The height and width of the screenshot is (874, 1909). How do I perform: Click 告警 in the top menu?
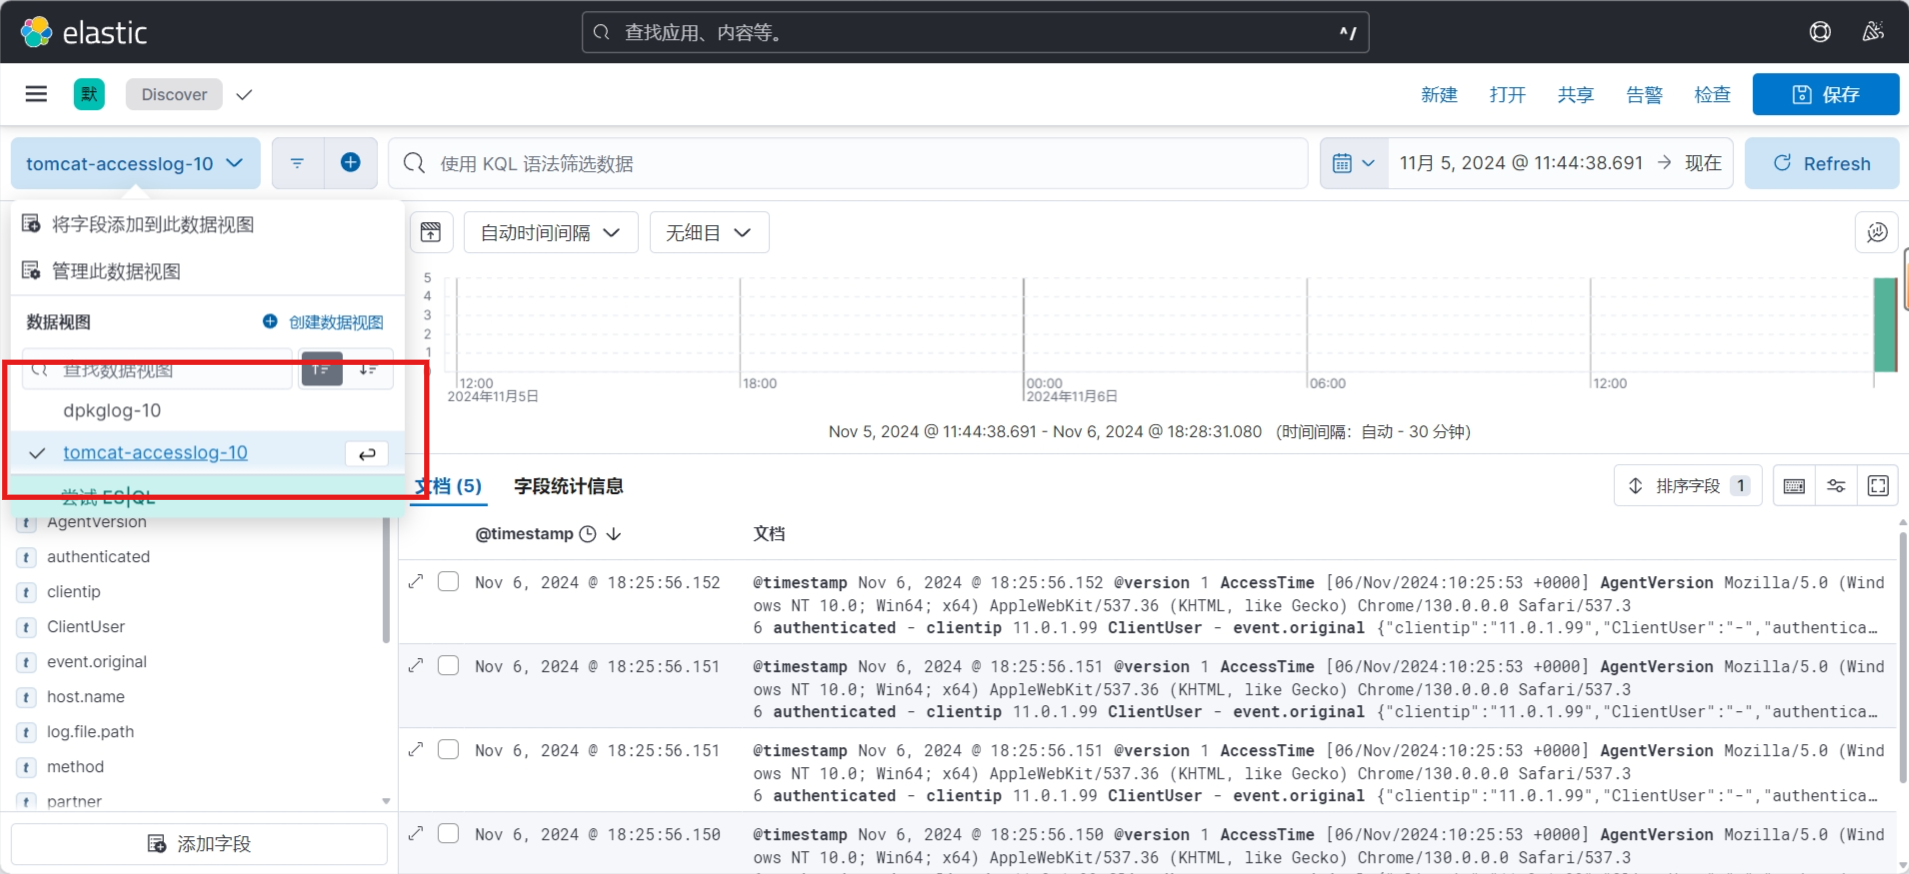(1644, 94)
